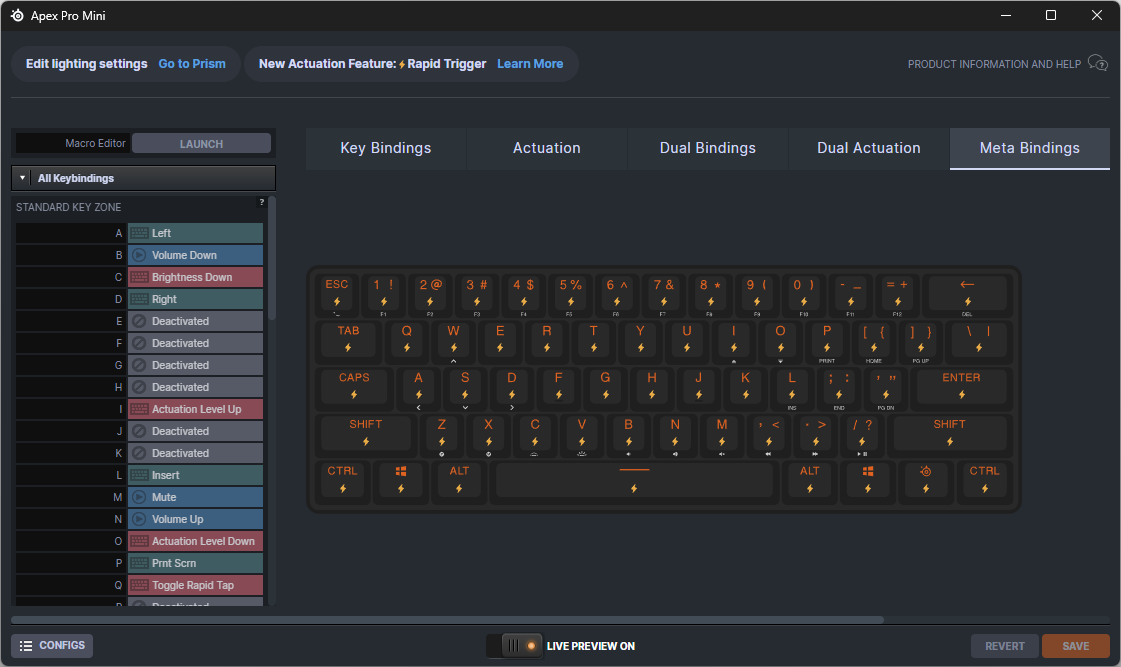Select the A key Left binding
Image resolution: width=1121 pixels, height=667 pixels.
coord(195,233)
